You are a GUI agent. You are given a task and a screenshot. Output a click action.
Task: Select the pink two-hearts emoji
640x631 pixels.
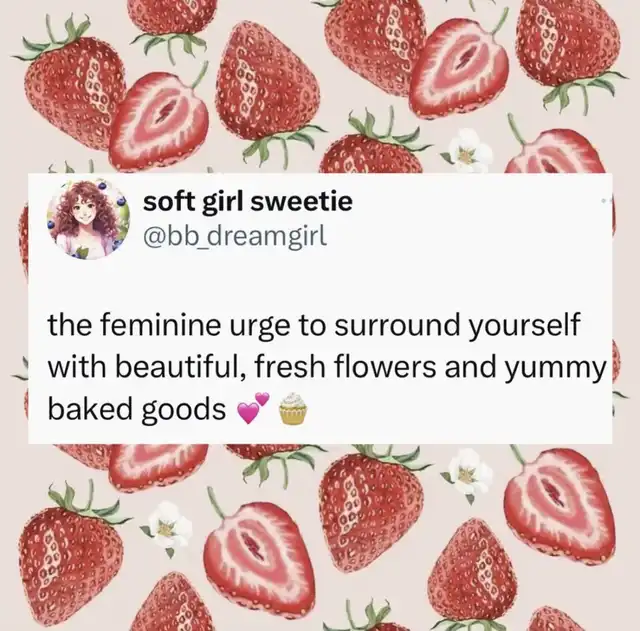click(x=253, y=408)
